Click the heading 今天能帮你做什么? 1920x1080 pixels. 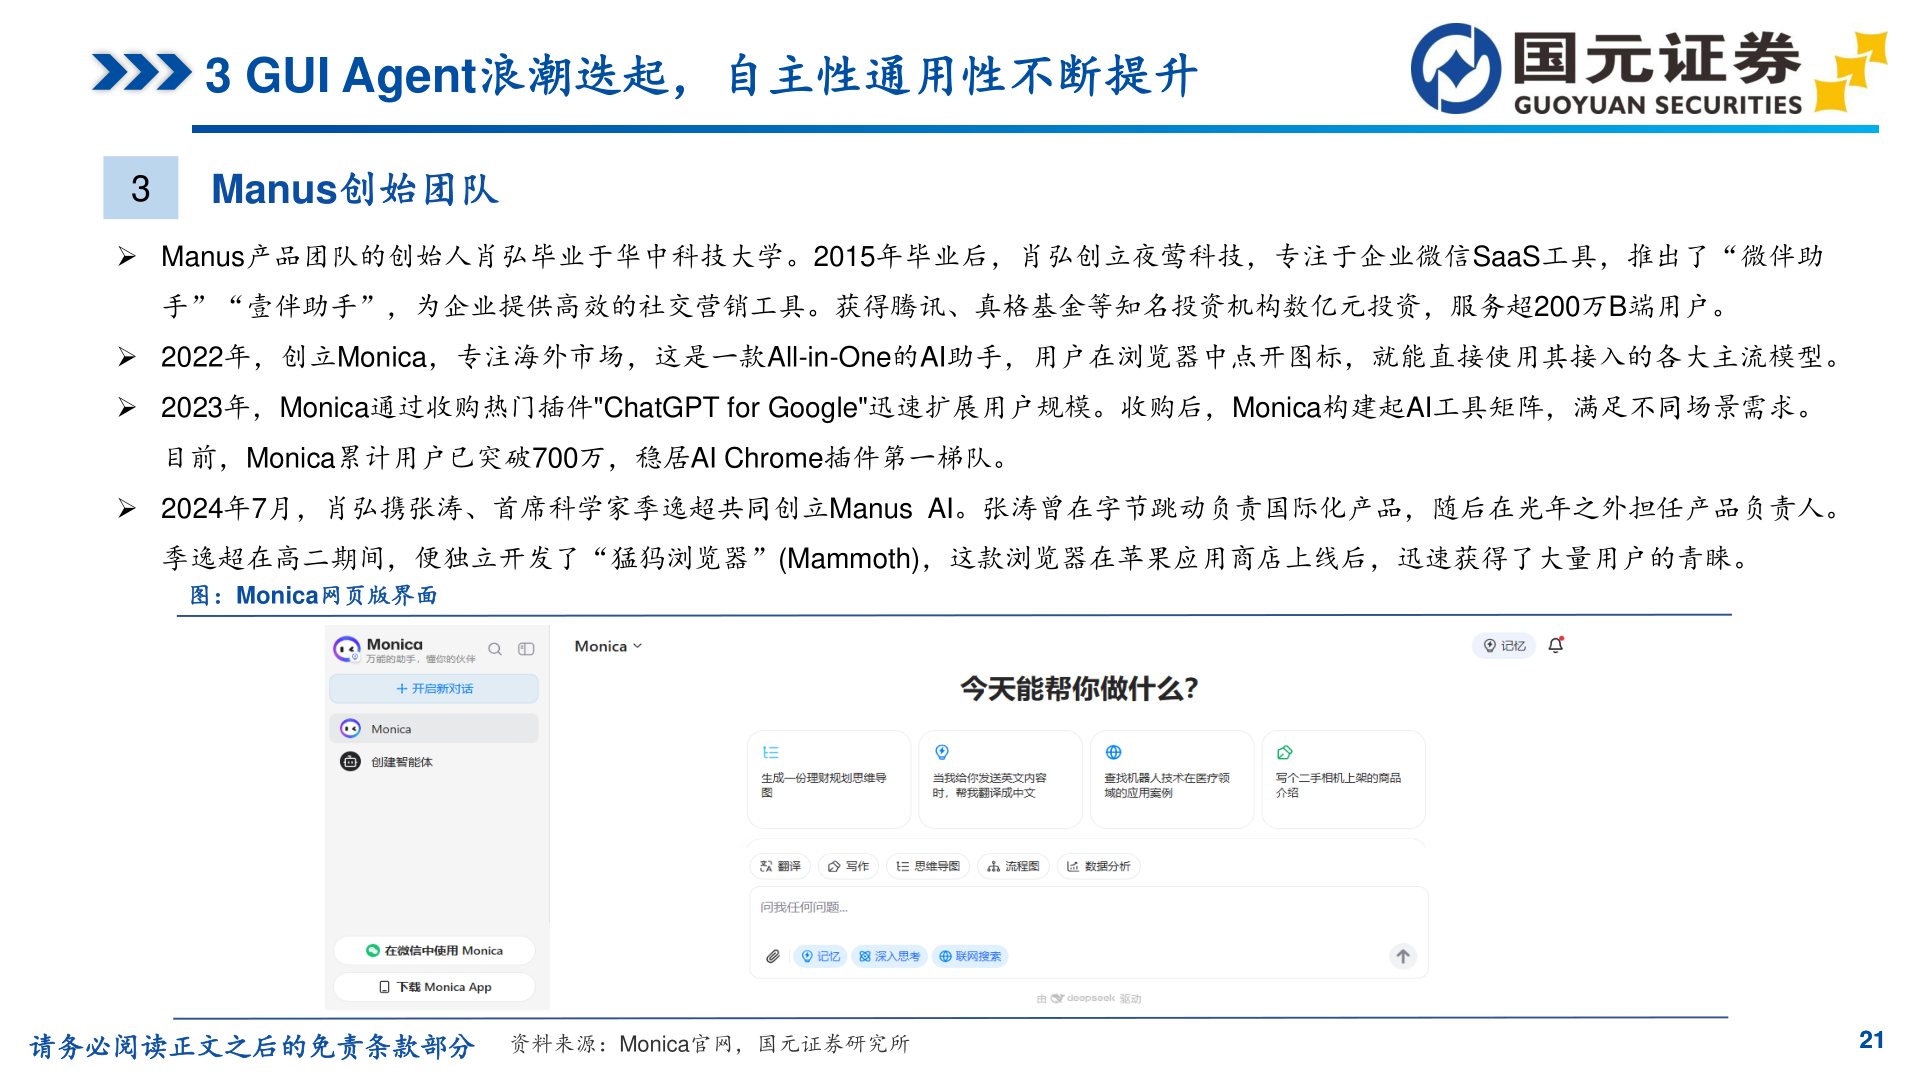tap(1079, 688)
